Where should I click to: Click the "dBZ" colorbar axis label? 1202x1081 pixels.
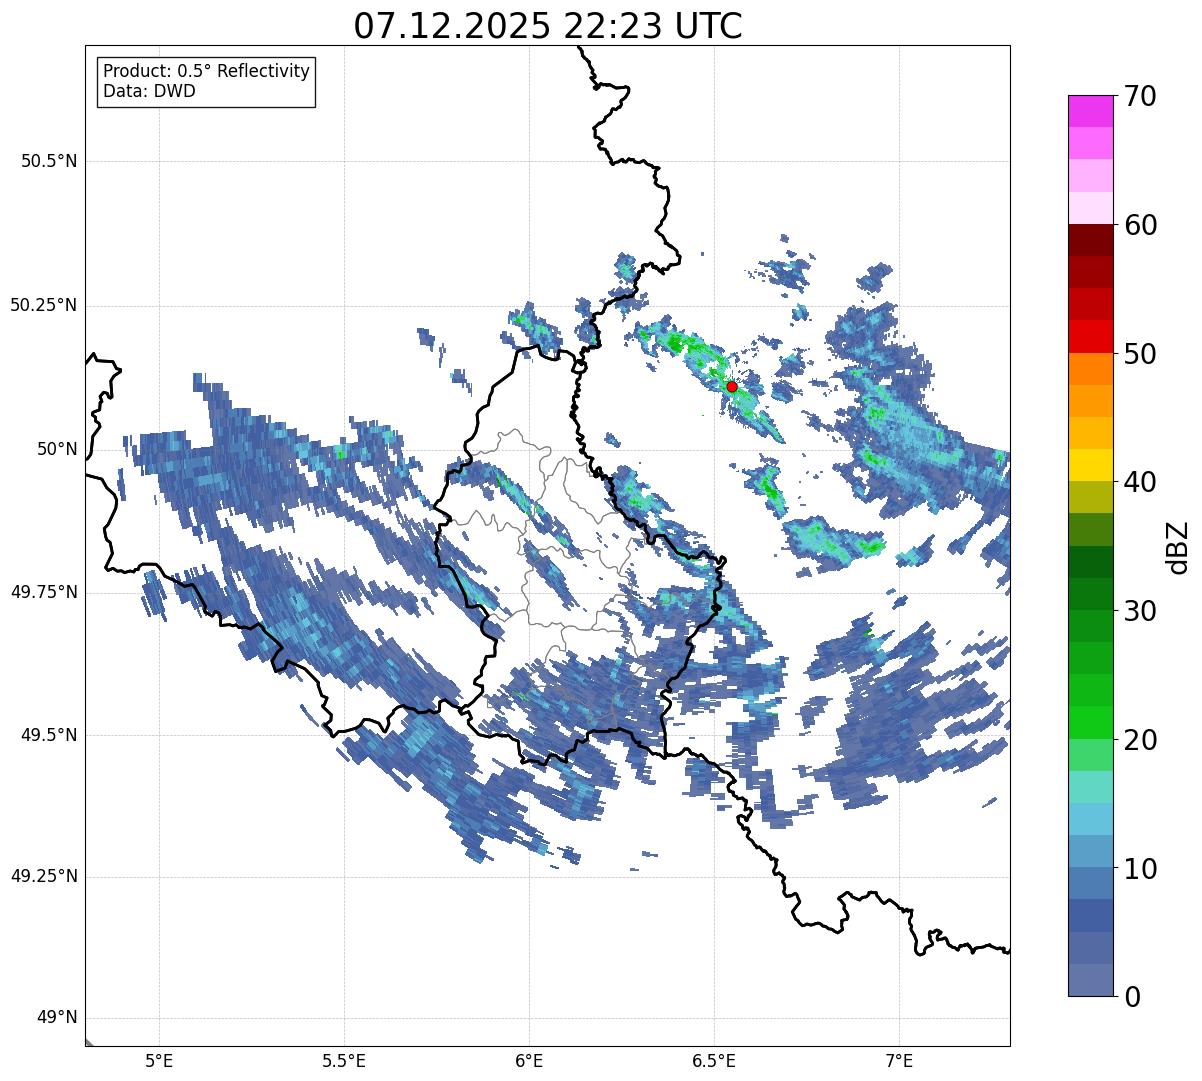click(x=1178, y=546)
